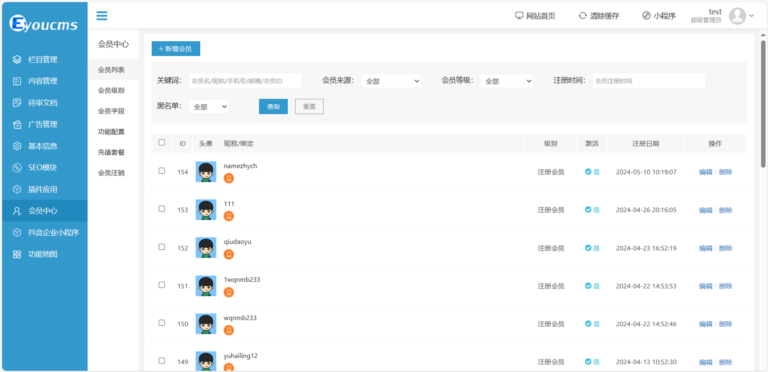Click the orange phone badge under qiudaoyu

(x=229, y=254)
